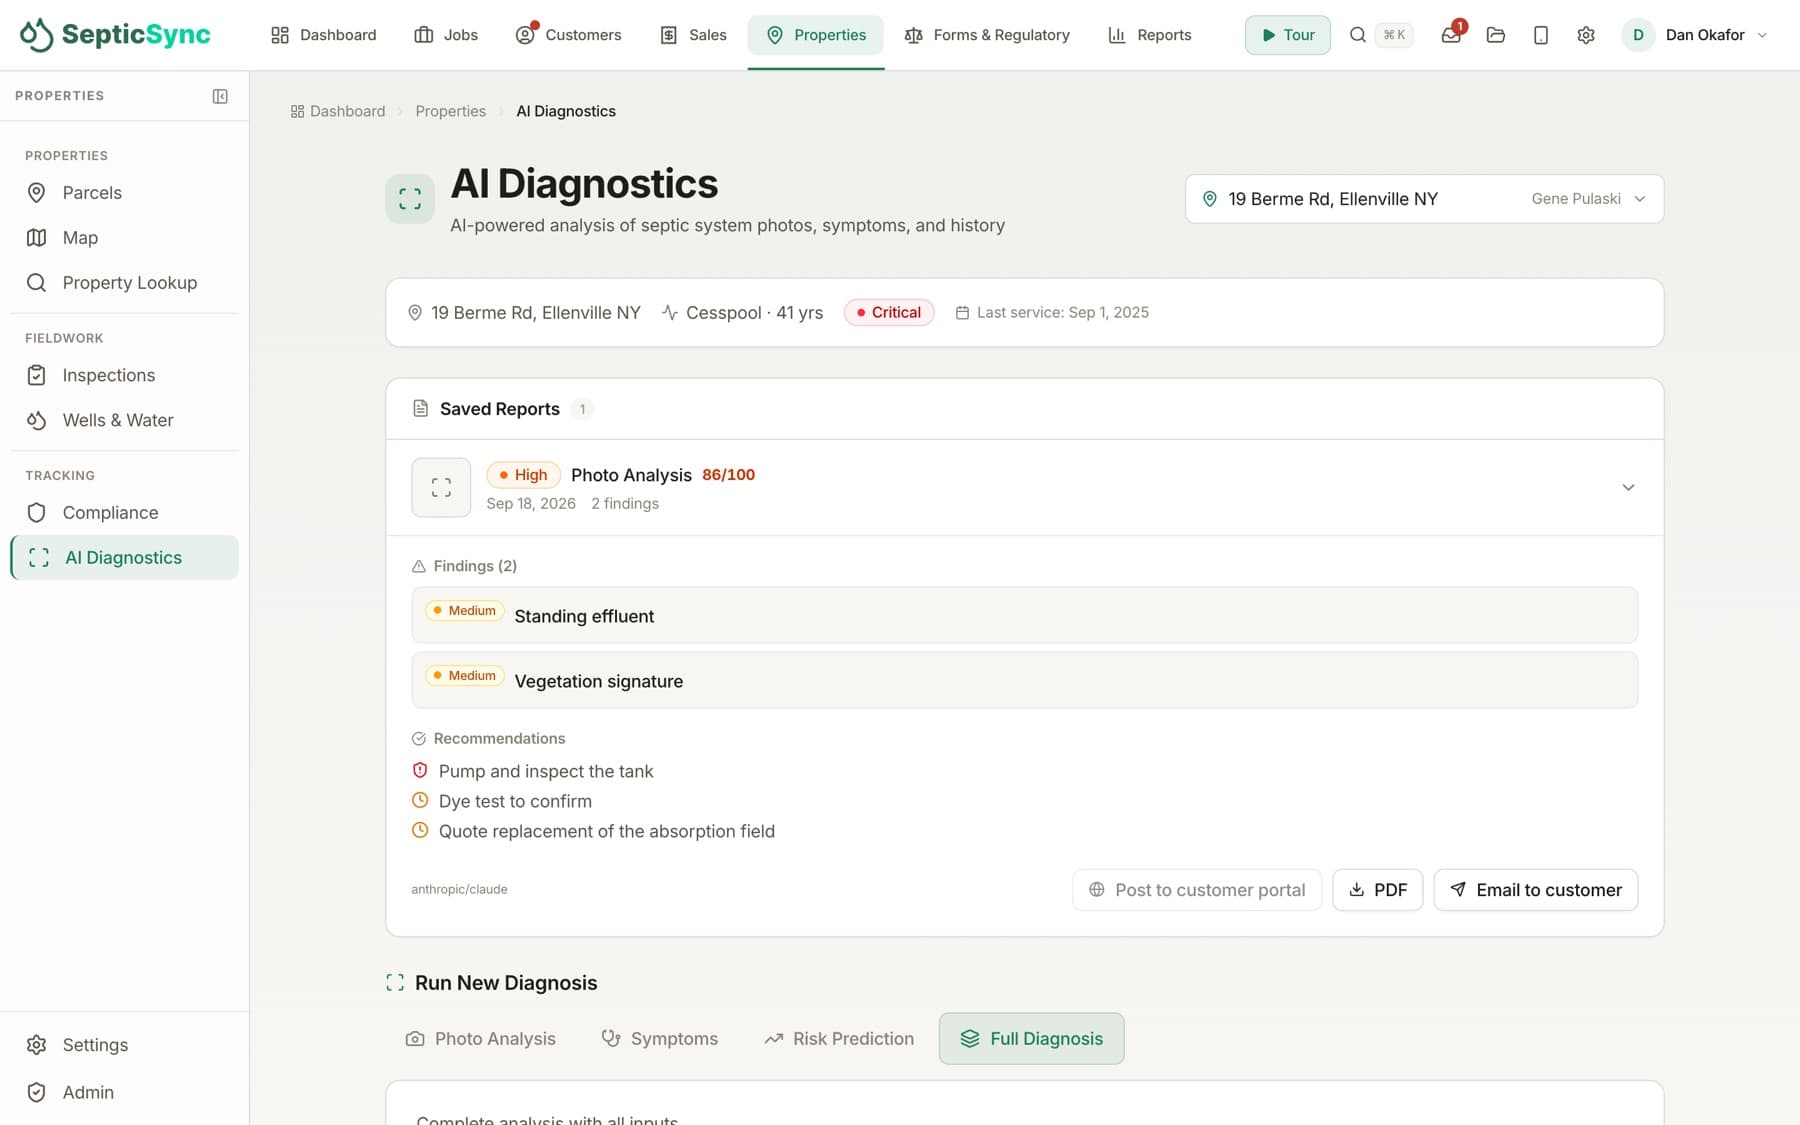Click the Run New Diagnosis heading
The width and height of the screenshot is (1800, 1125).
point(506,983)
